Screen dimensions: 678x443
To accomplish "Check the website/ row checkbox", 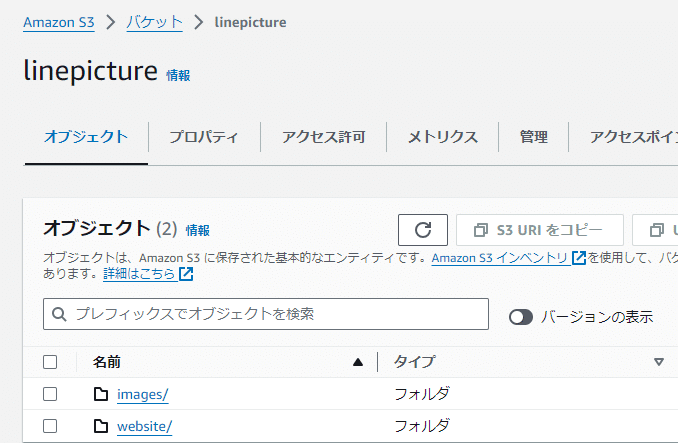I will pyautogui.click(x=50, y=426).
